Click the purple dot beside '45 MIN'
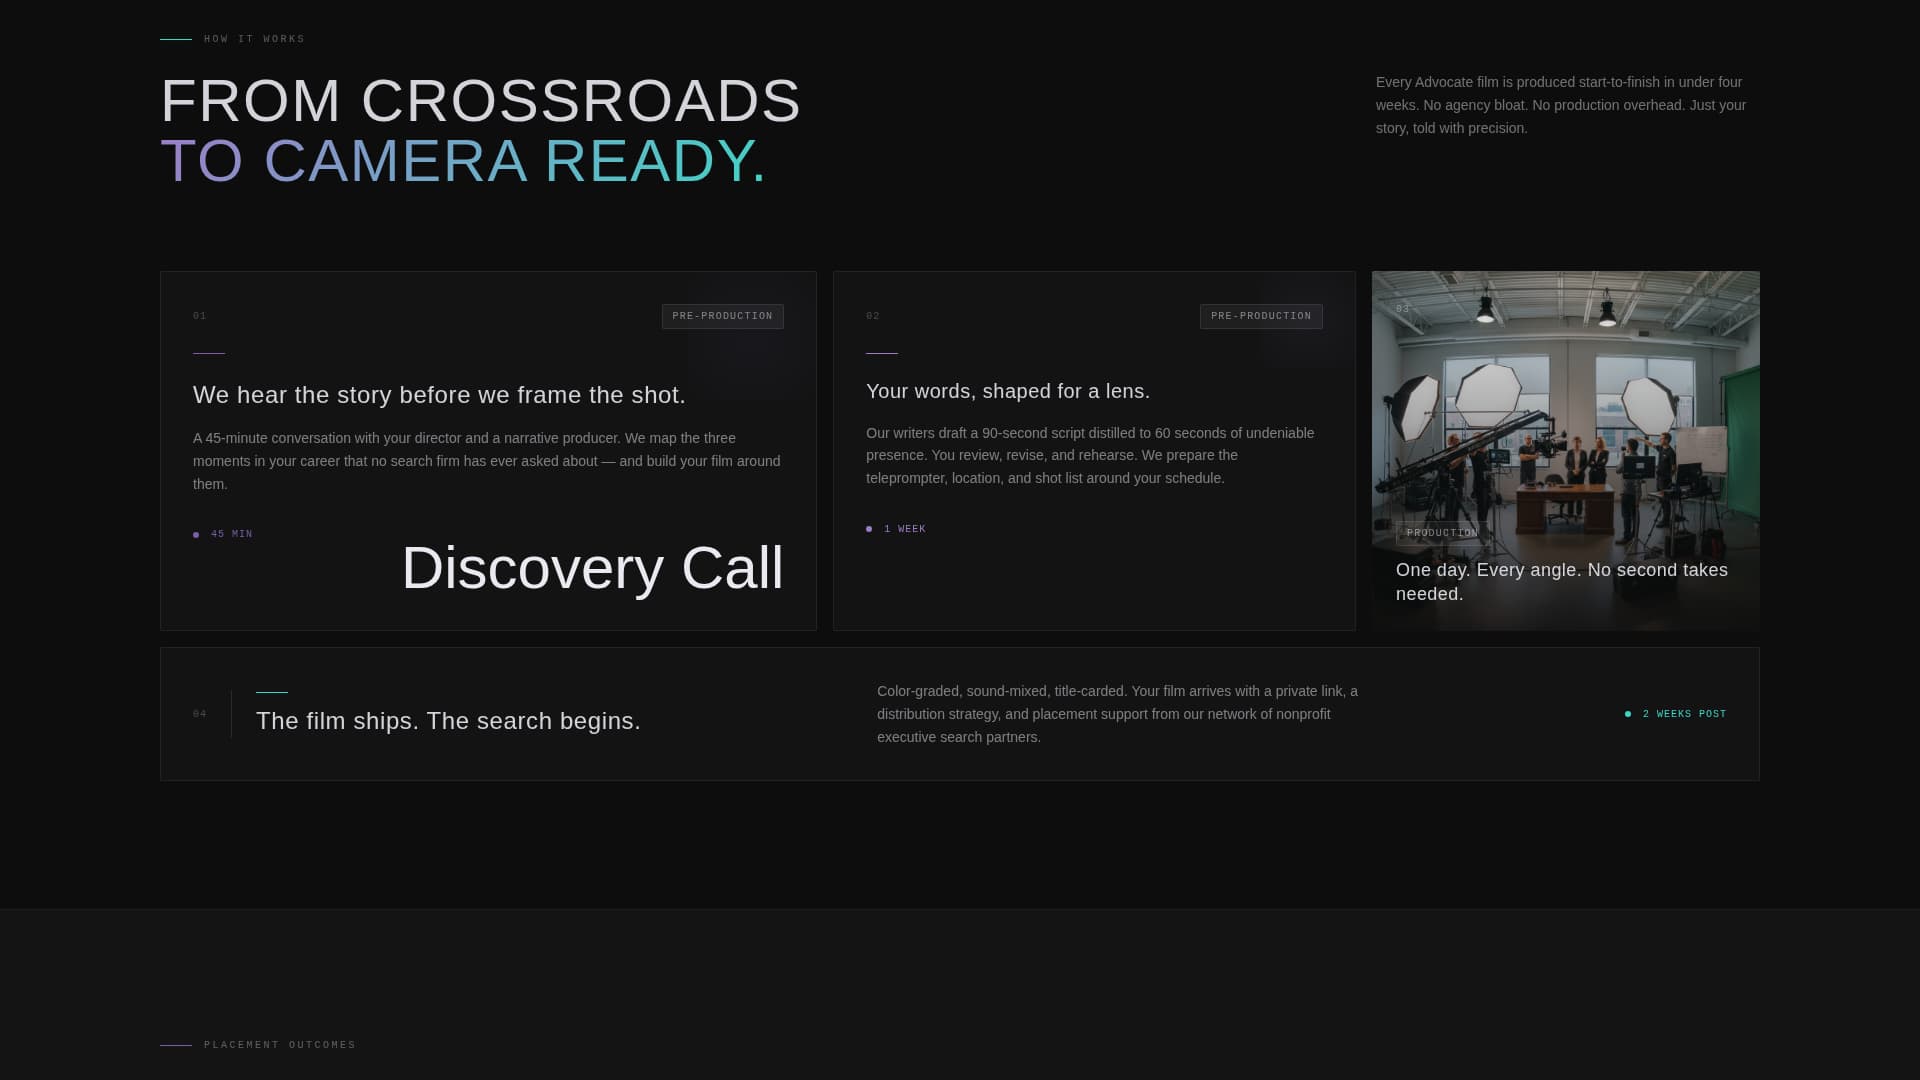1920x1080 pixels. click(196, 535)
